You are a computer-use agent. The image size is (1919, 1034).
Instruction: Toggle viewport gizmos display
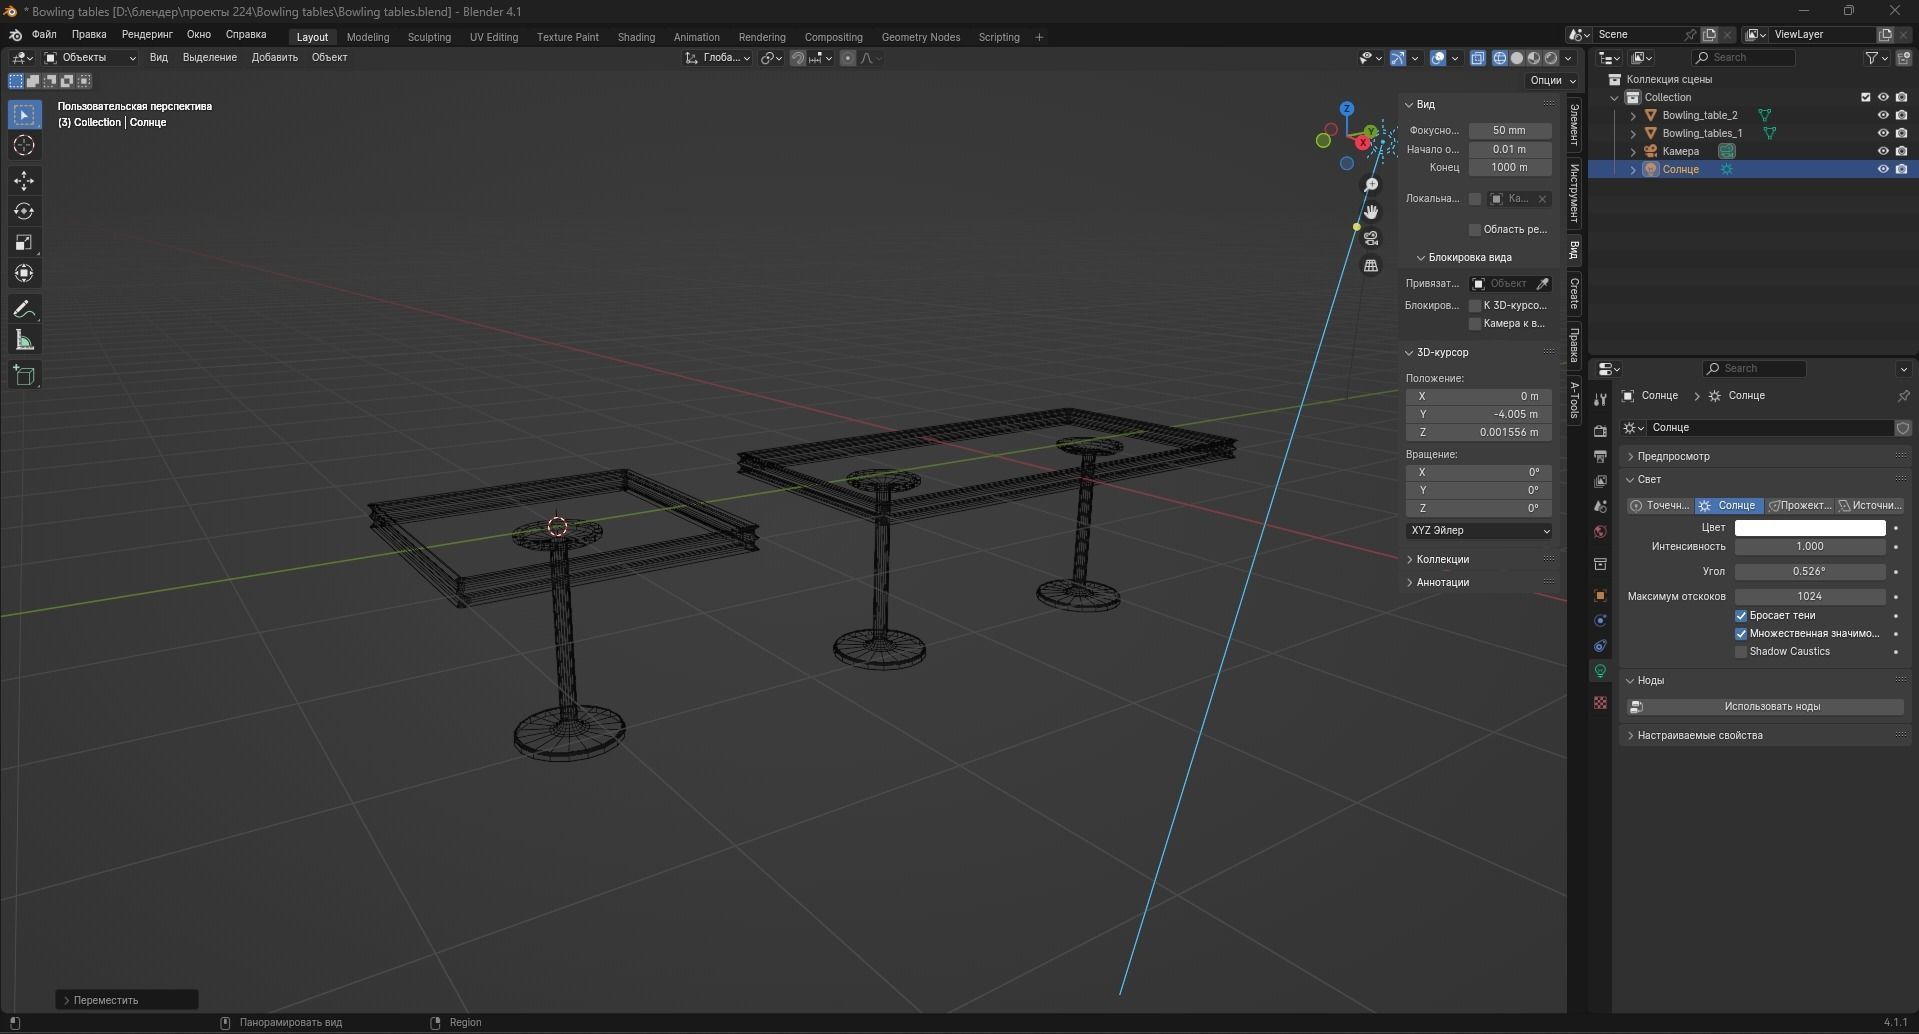tap(1398, 58)
